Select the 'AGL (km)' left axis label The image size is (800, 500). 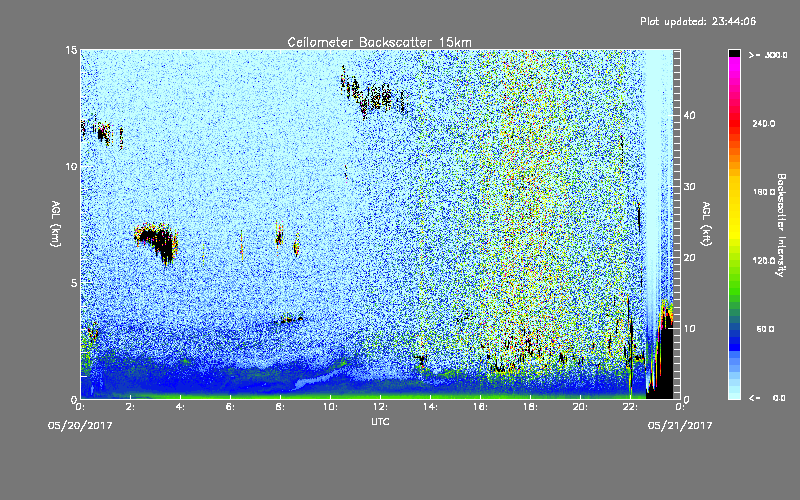56,224
